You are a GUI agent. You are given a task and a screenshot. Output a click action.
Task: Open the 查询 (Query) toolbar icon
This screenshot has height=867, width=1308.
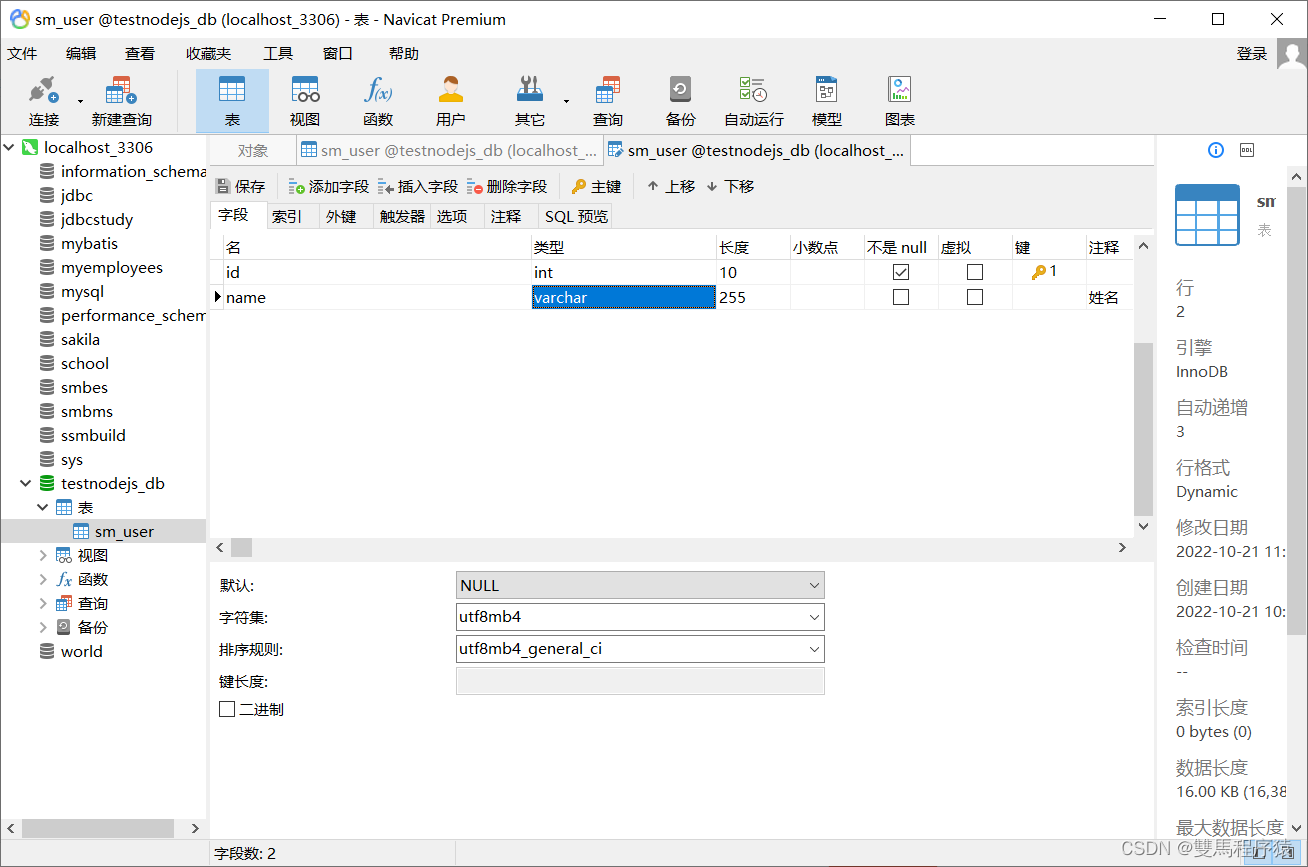tap(607, 101)
